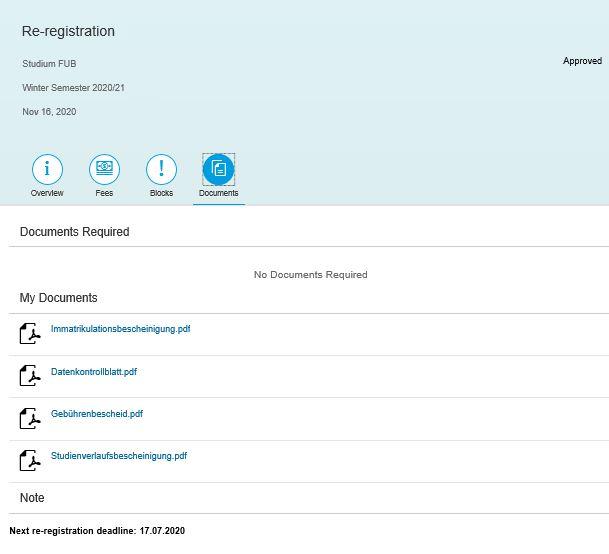Click PDF icon beside Studienverlaufsbescheinigung.pdf

[30, 460]
